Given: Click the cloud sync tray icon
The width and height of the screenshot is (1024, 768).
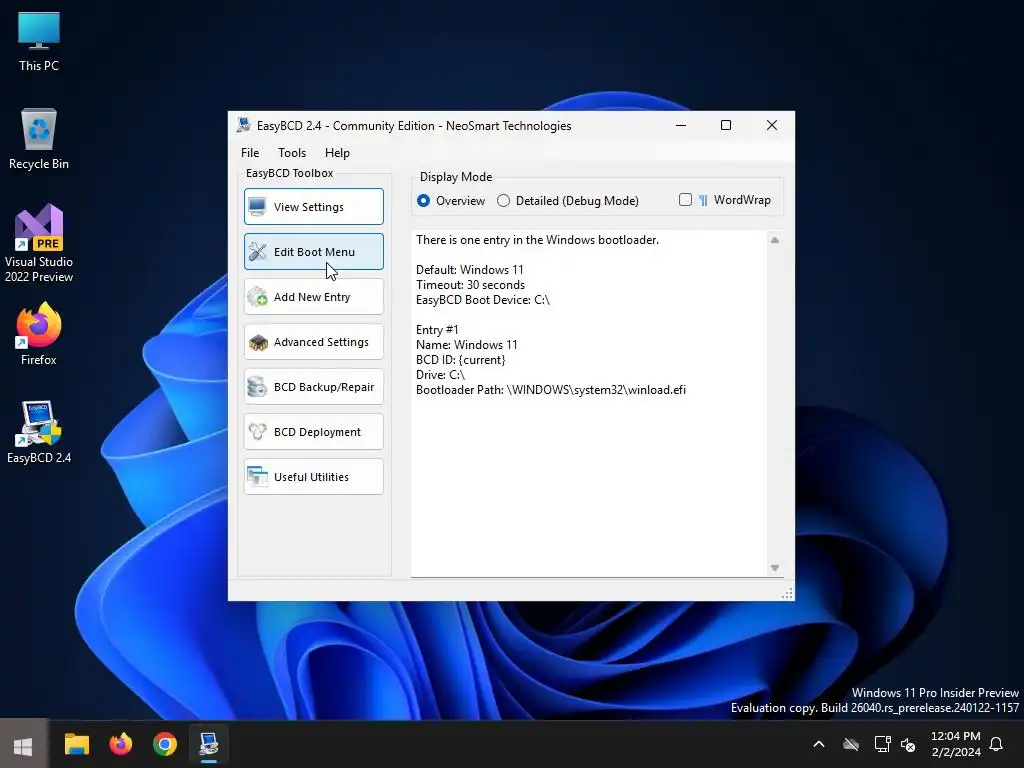Looking at the screenshot, I should pos(851,744).
